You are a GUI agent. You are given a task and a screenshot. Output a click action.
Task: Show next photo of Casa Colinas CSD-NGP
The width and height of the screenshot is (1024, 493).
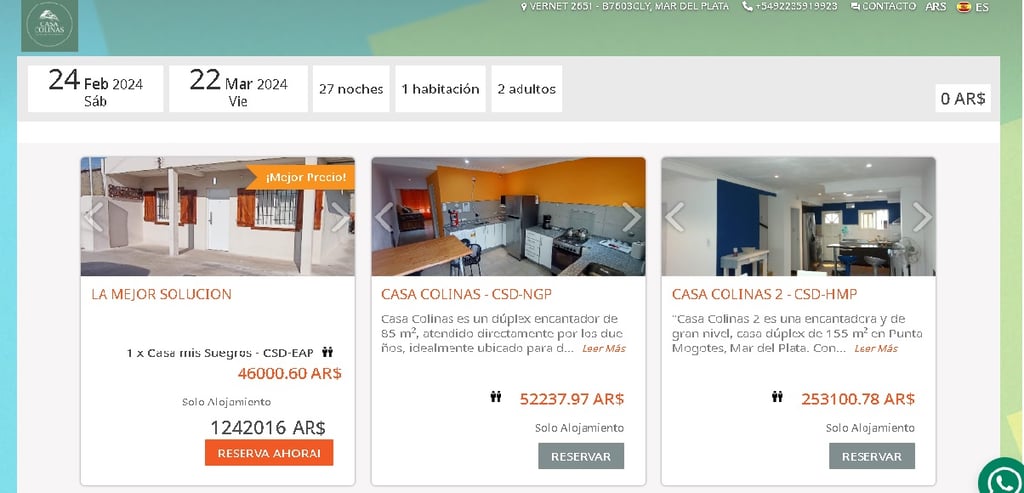[632, 217]
